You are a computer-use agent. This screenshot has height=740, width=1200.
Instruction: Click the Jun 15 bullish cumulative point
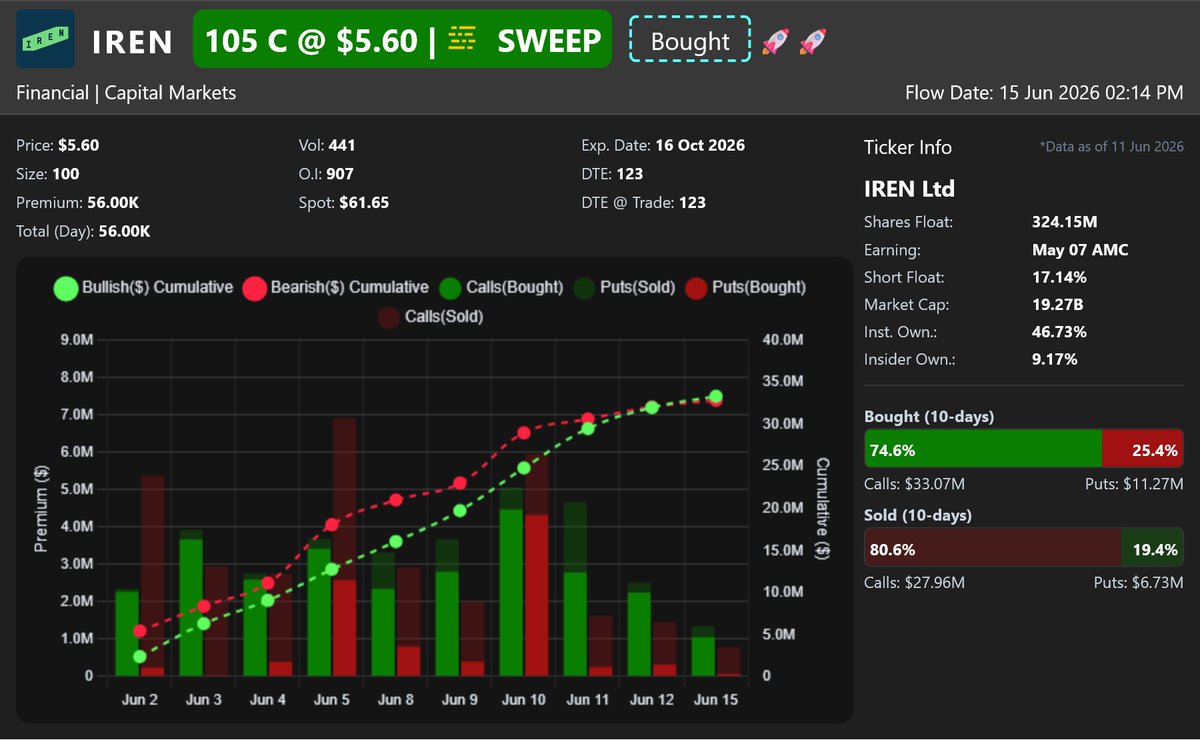[x=716, y=397]
